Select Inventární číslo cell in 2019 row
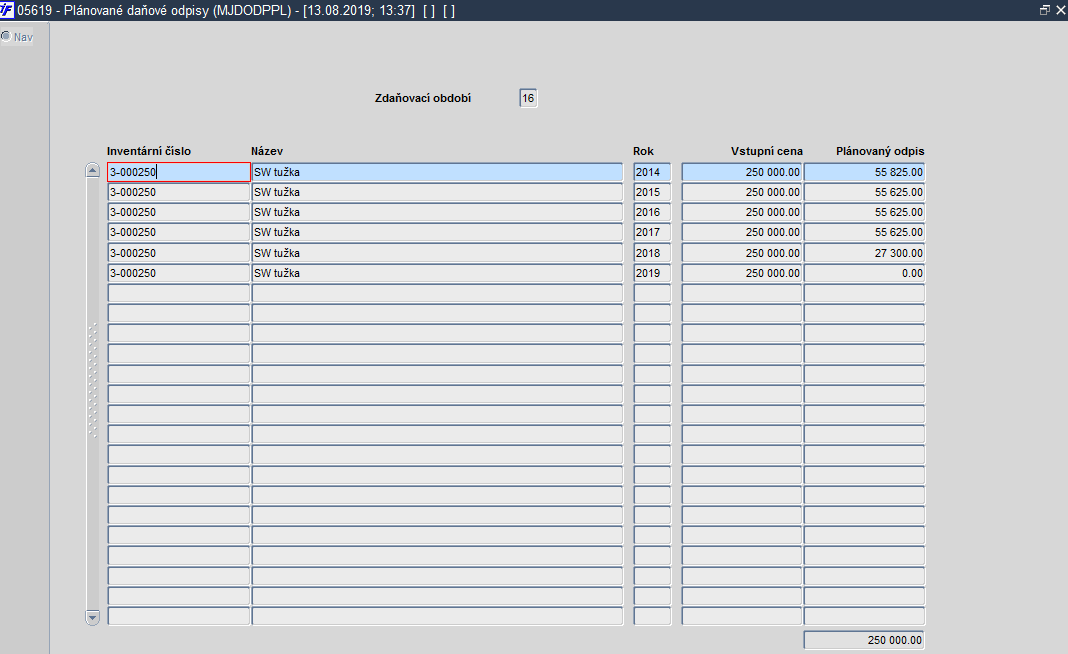The width and height of the screenshot is (1068, 654). [x=179, y=273]
